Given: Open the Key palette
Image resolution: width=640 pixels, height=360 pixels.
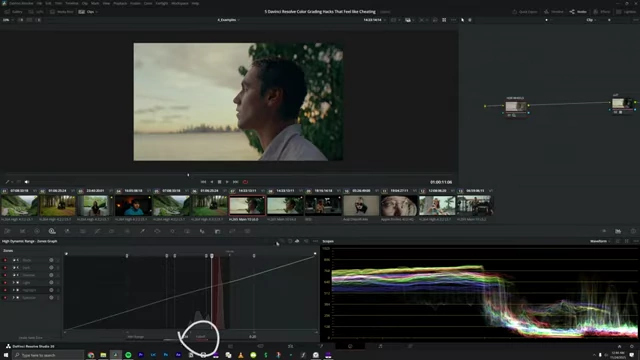Looking at the screenshot, I should [x=217, y=231].
